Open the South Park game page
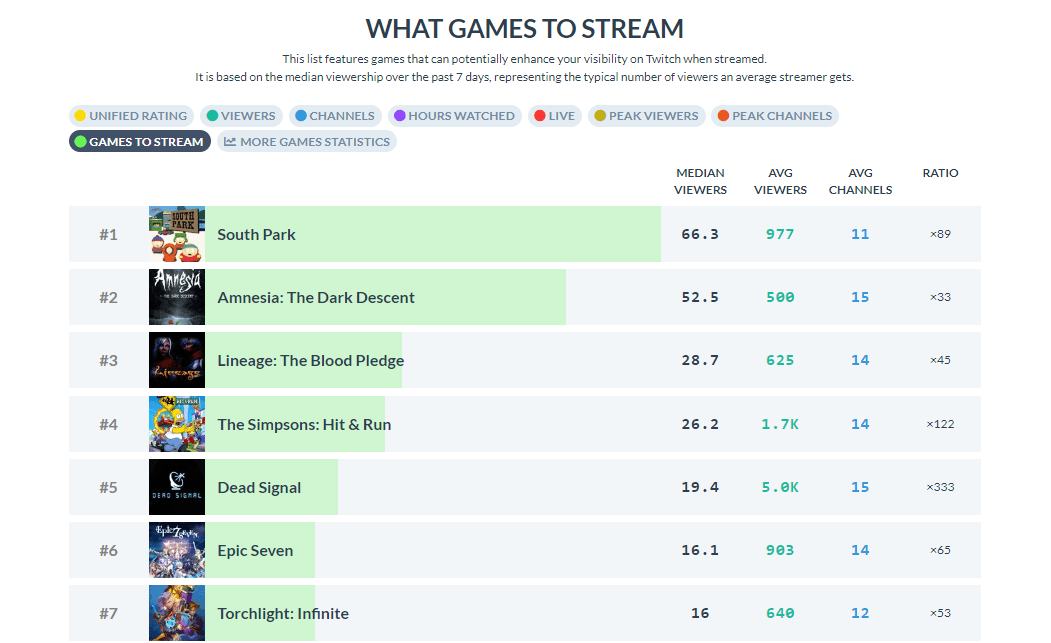This screenshot has height=643, width=1051. point(255,234)
